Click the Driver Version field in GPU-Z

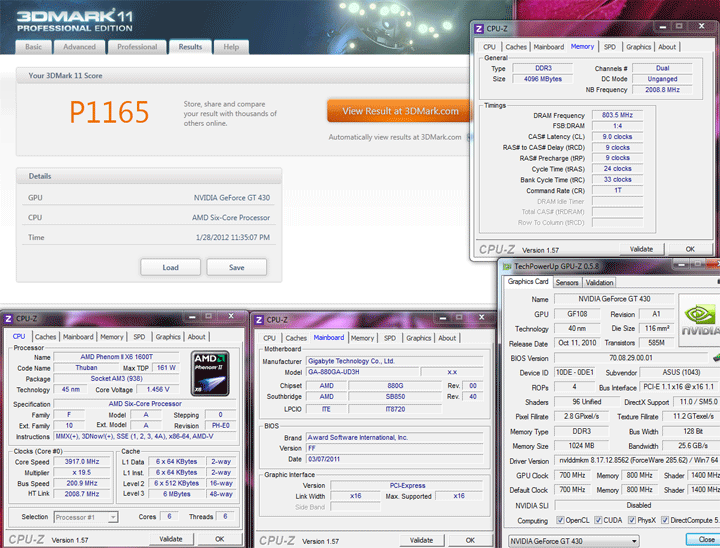coord(636,460)
